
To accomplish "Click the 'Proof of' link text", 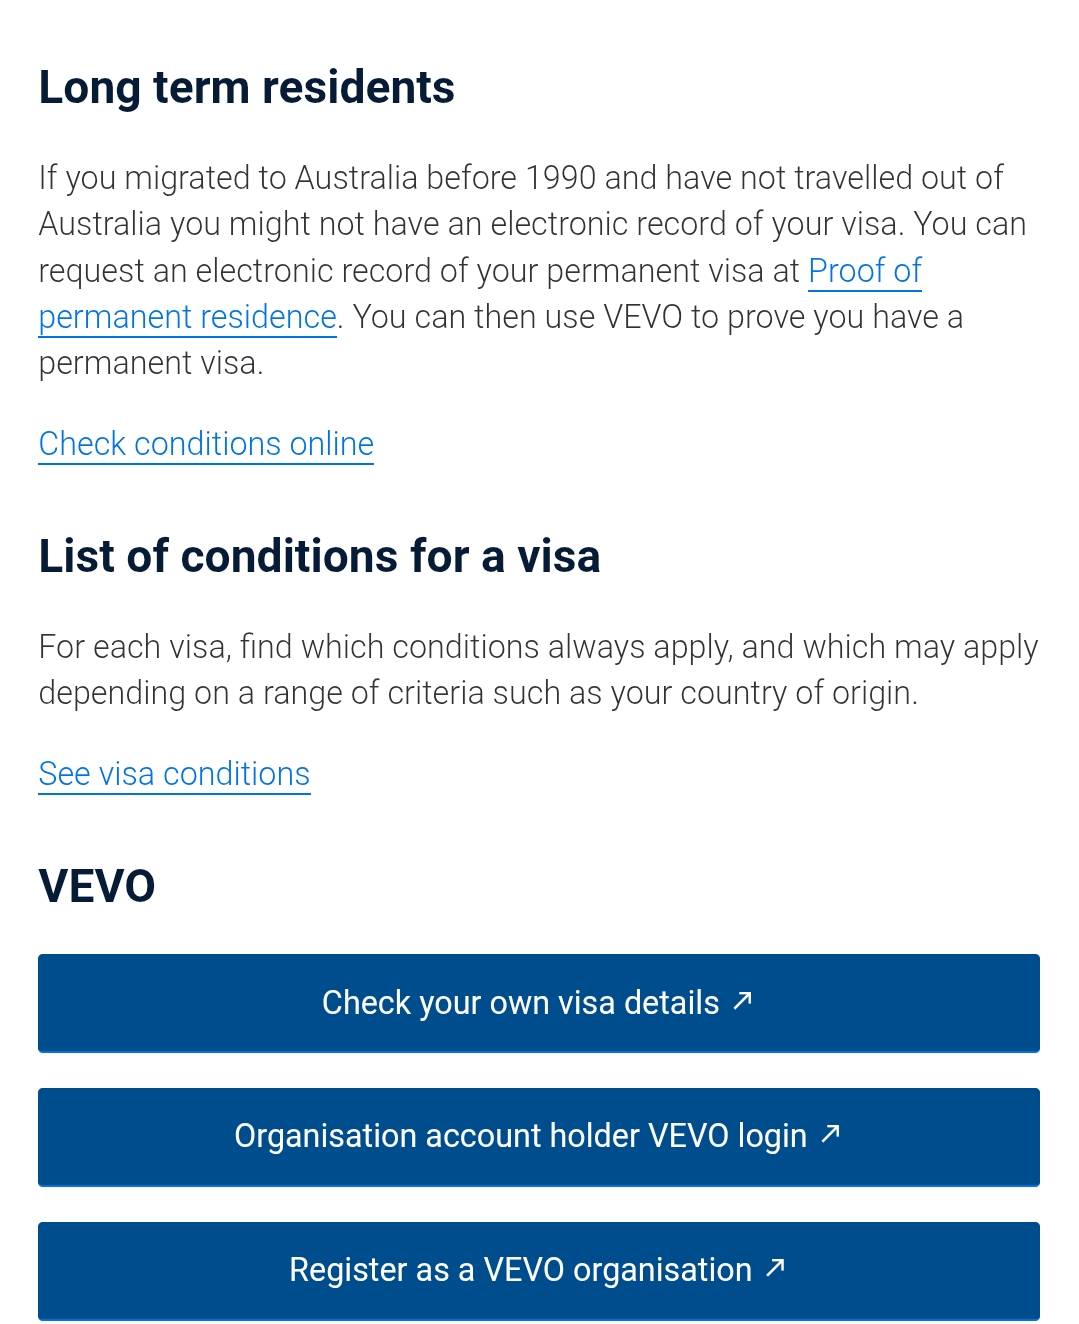I will coord(864,271).
